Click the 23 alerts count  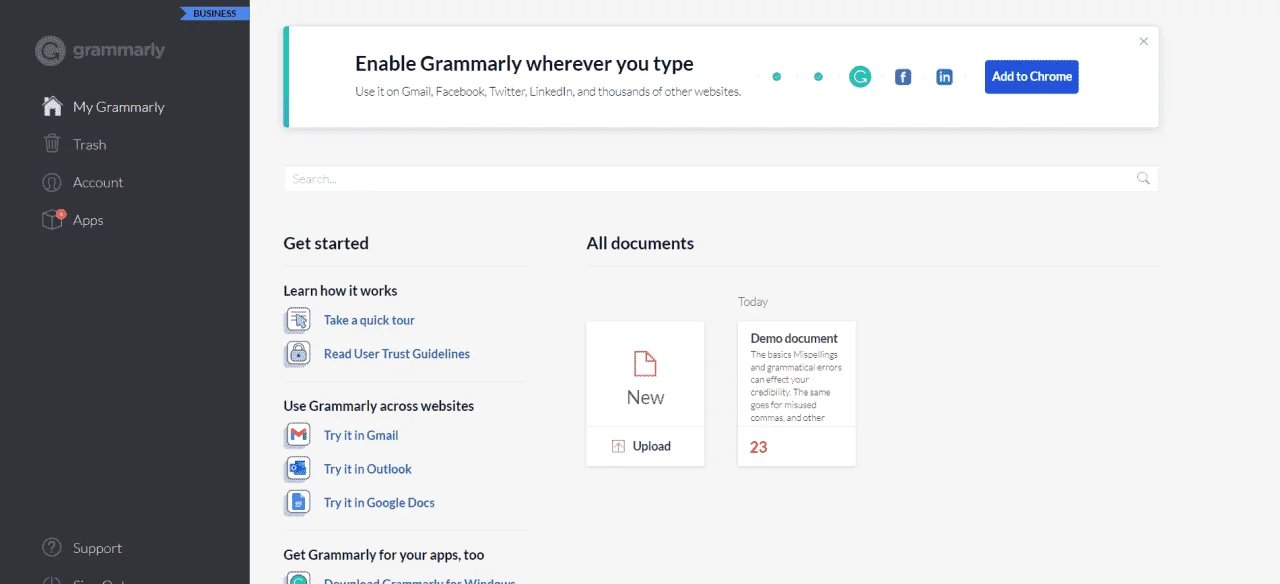tap(759, 447)
